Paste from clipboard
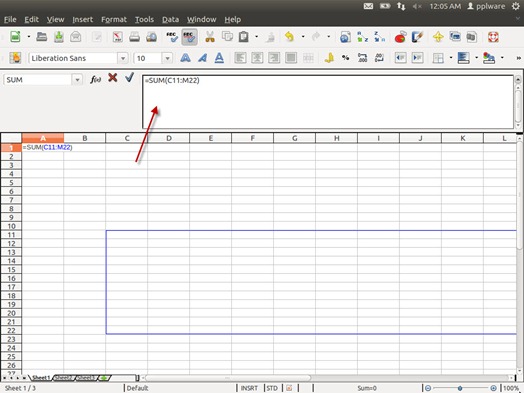524x393 pixels. point(244,36)
